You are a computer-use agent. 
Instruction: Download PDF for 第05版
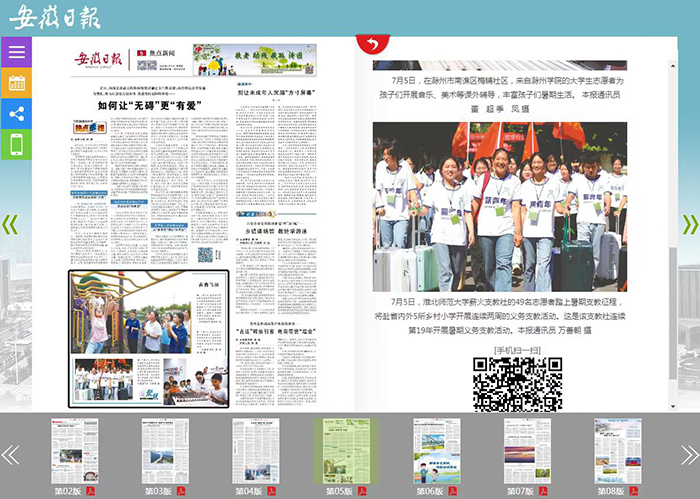click(x=362, y=491)
